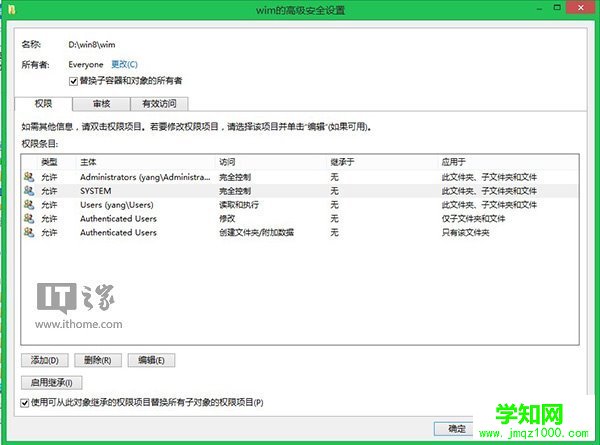Confirm with the 确定 button
Viewport: 600px width, 445px height.
pyautogui.click(x=455, y=429)
